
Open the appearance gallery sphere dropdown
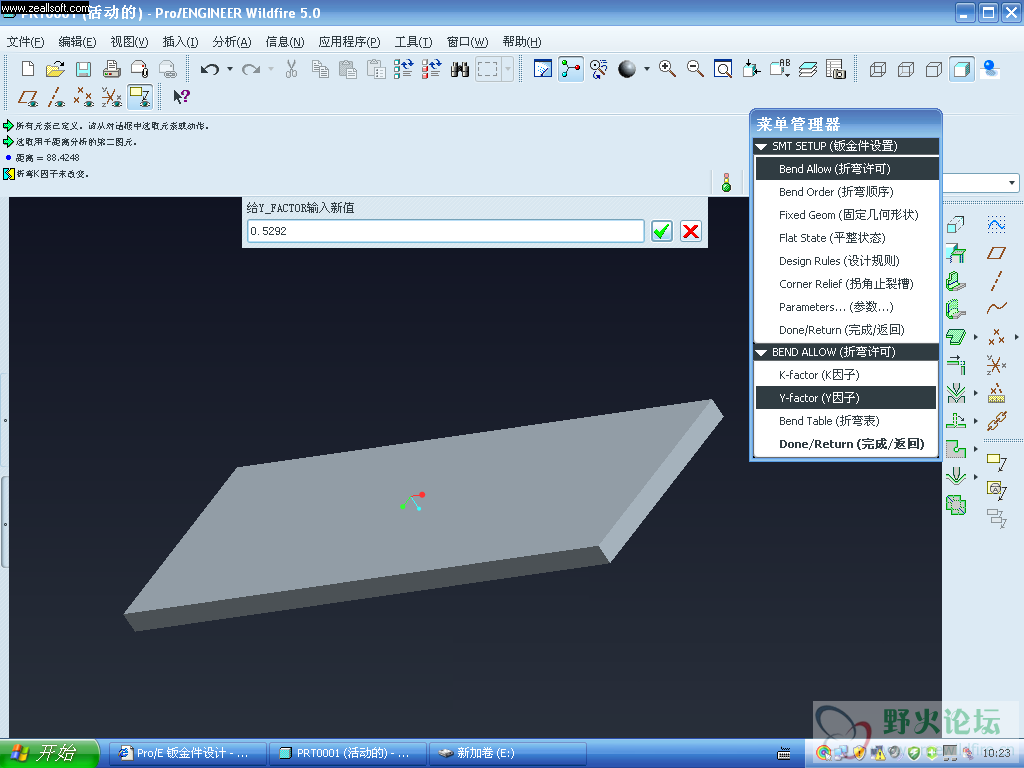click(x=647, y=69)
